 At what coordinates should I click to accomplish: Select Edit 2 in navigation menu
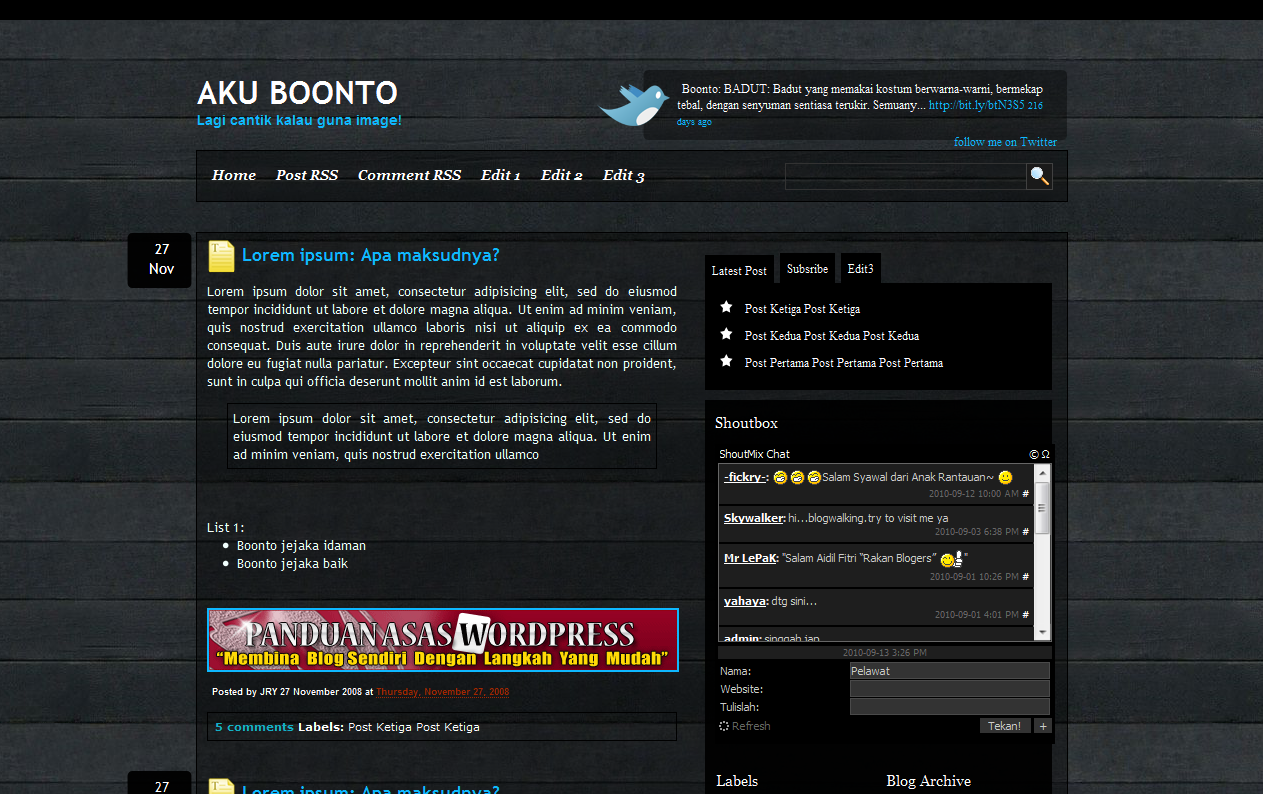pyautogui.click(x=562, y=175)
